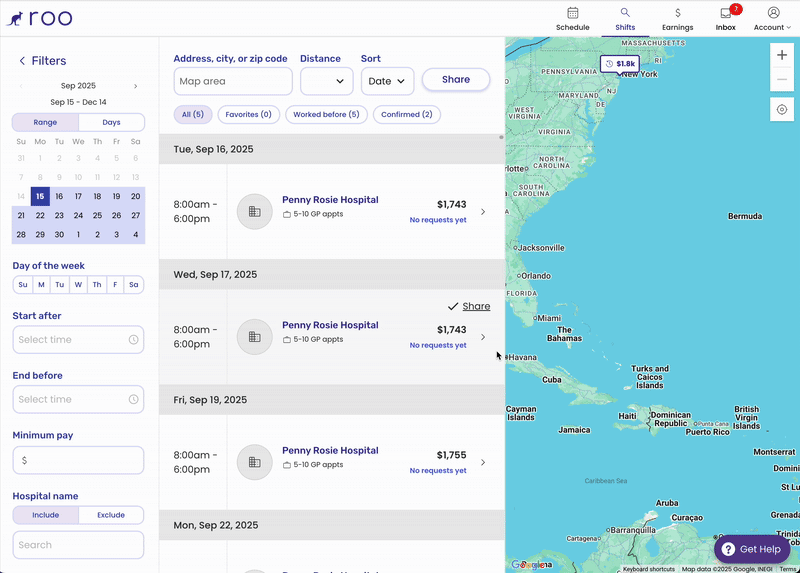Select Exclude for hospital name
This screenshot has width=800, height=573.
111,515
